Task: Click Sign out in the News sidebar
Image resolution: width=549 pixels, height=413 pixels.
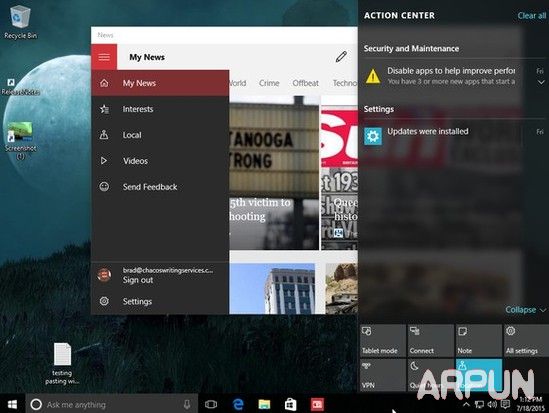Action: click(138, 280)
